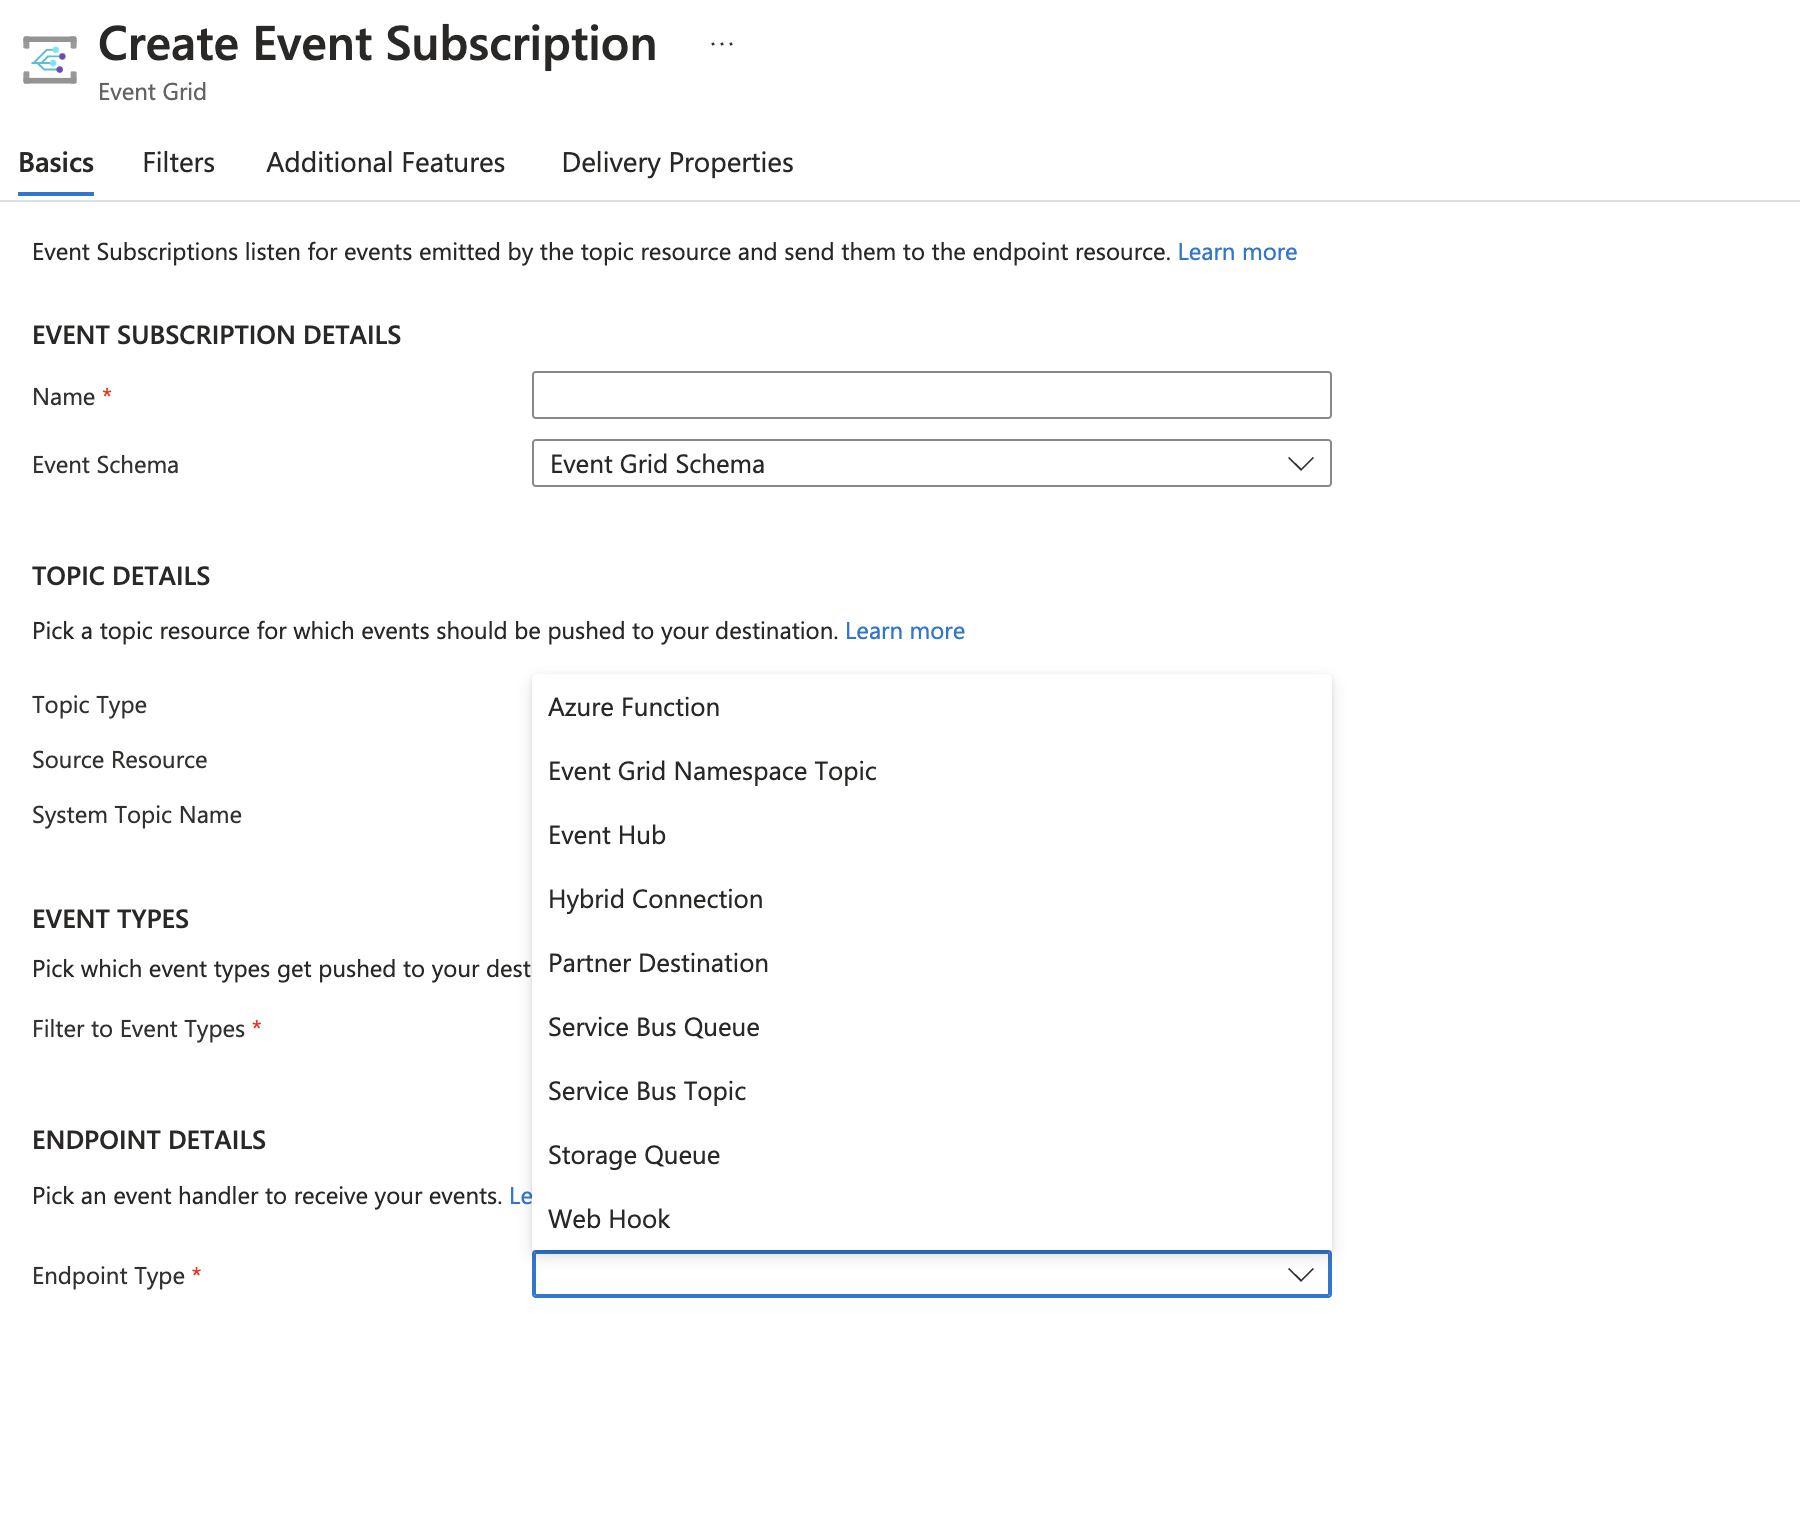Image resolution: width=1800 pixels, height=1516 pixels.
Task: Select the Basics tab
Action: pyautogui.click(x=56, y=163)
